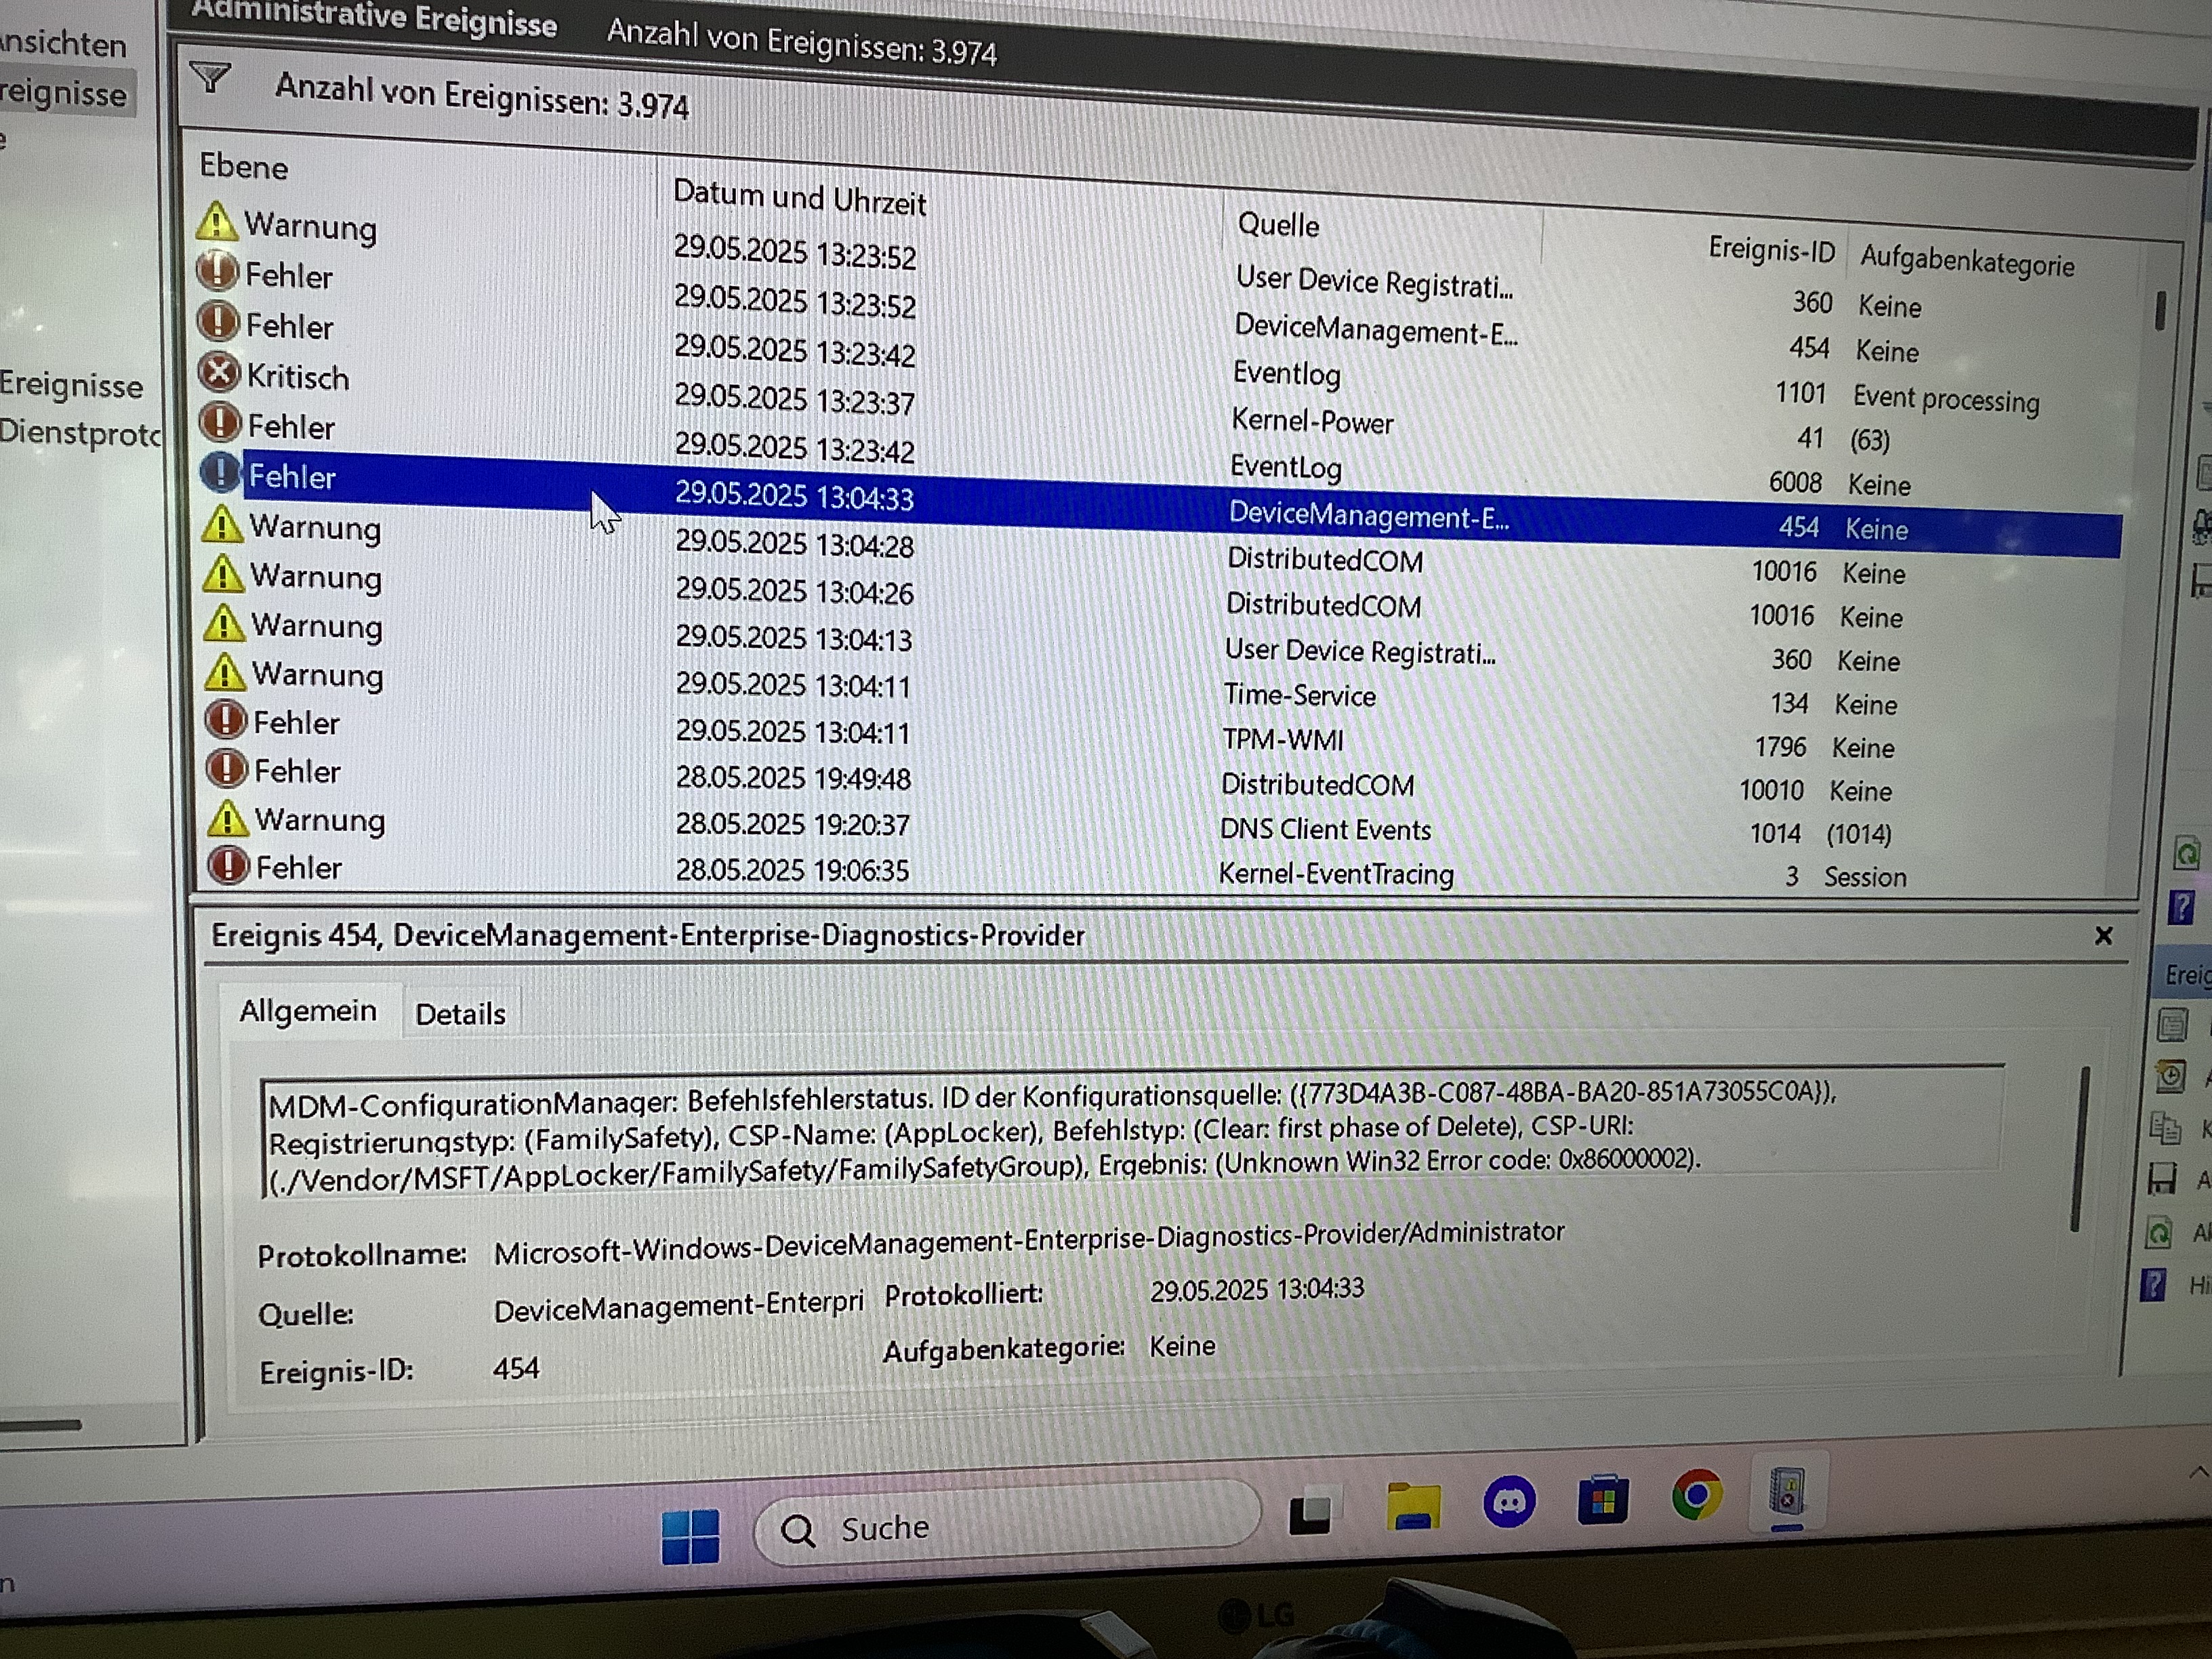Switch to the Details tab
Viewport: 2212px width, 1659px height.
pyautogui.click(x=460, y=1014)
